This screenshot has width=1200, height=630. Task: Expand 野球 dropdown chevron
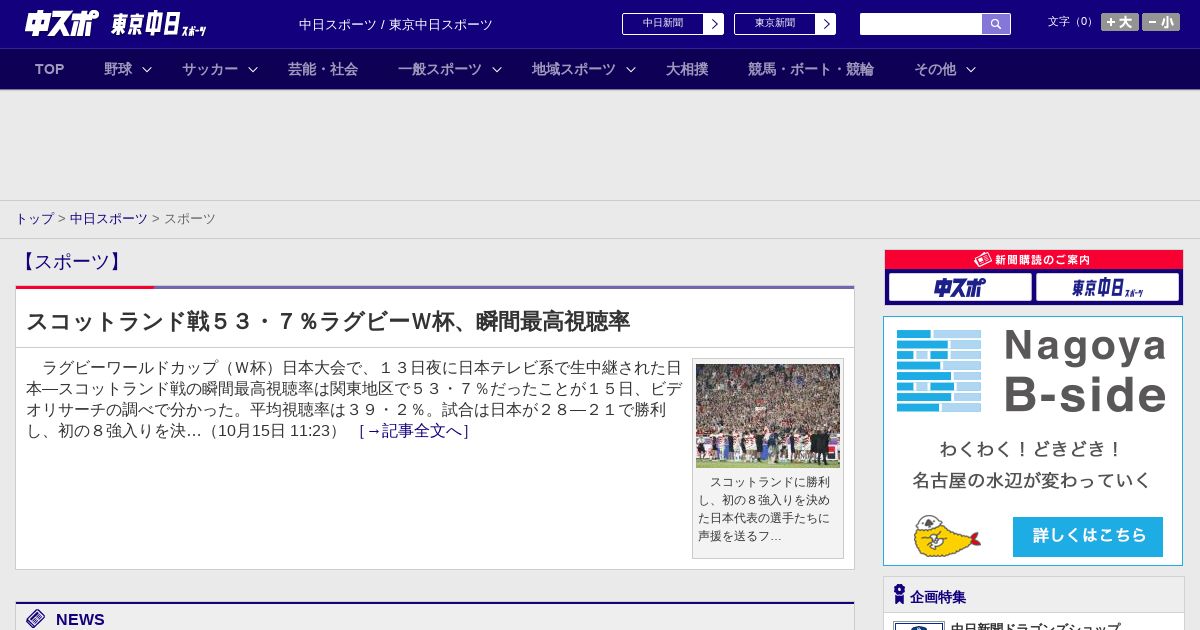point(147,69)
